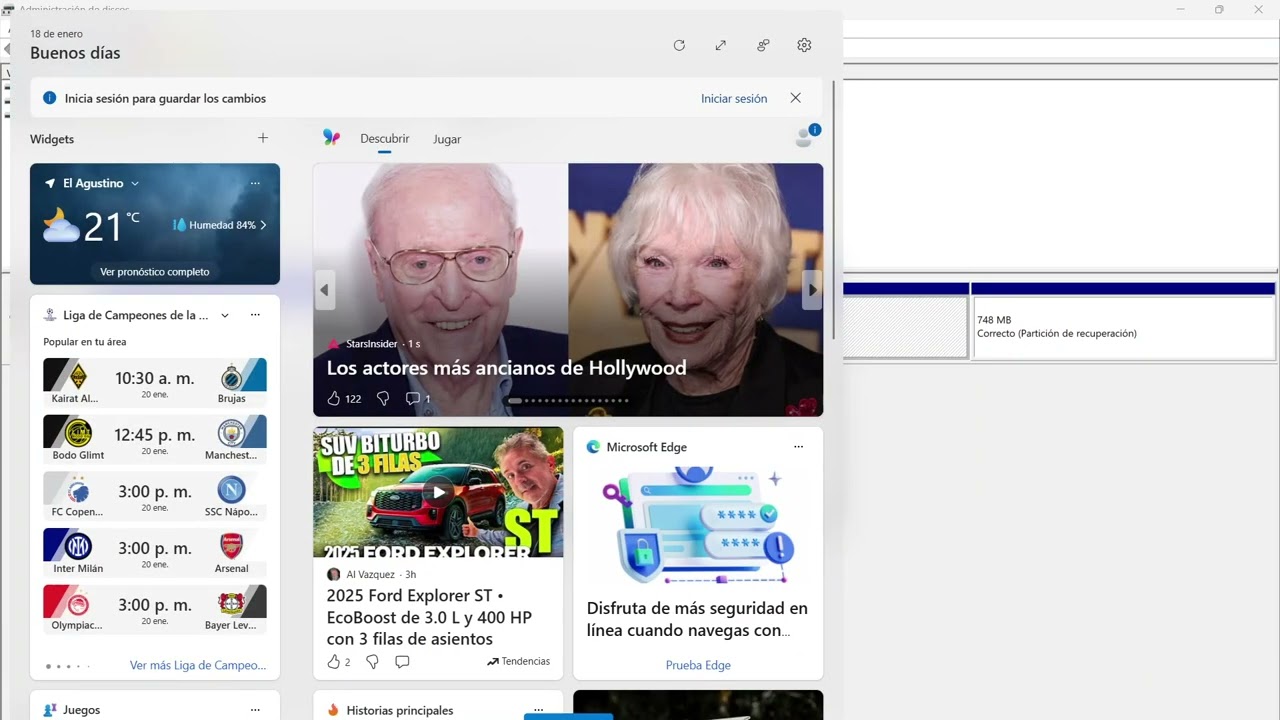Select Bodo Glimt vs Manchester match
Screen dimensions: 1280x720
tap(155, 438)
